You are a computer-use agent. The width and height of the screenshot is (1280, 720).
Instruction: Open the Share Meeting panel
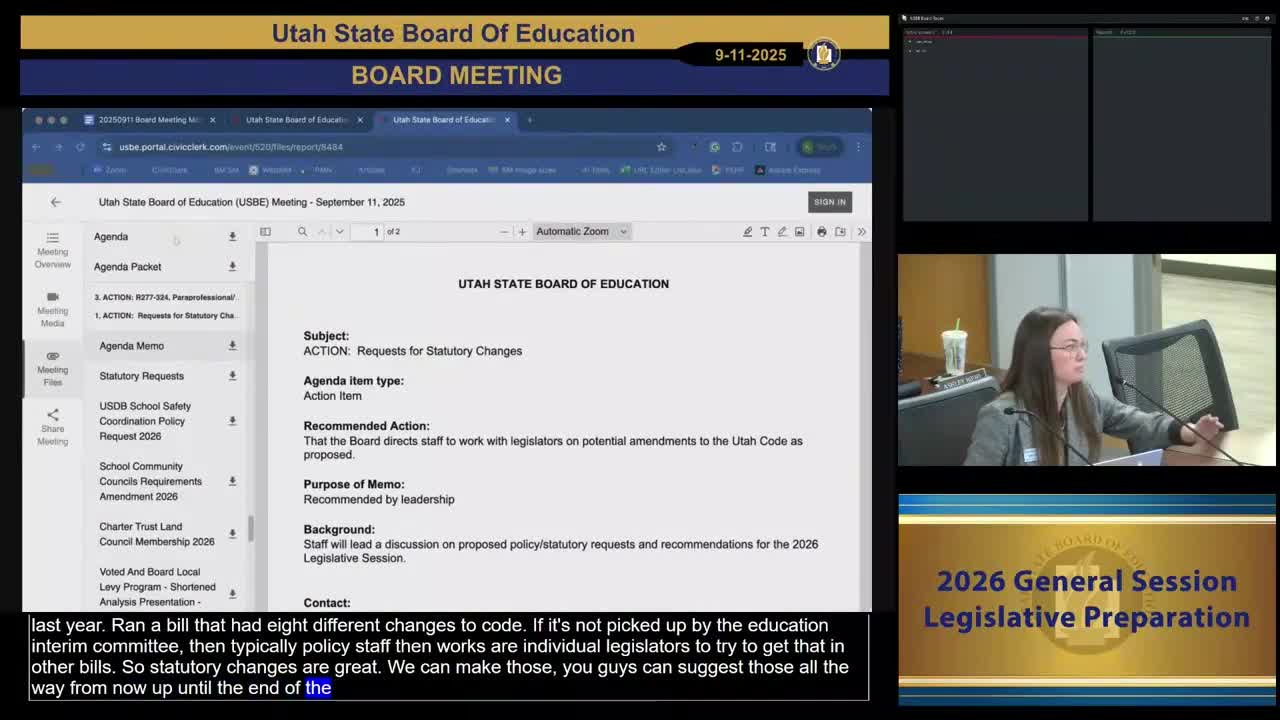pyautogui.click(x=52, y=427)
